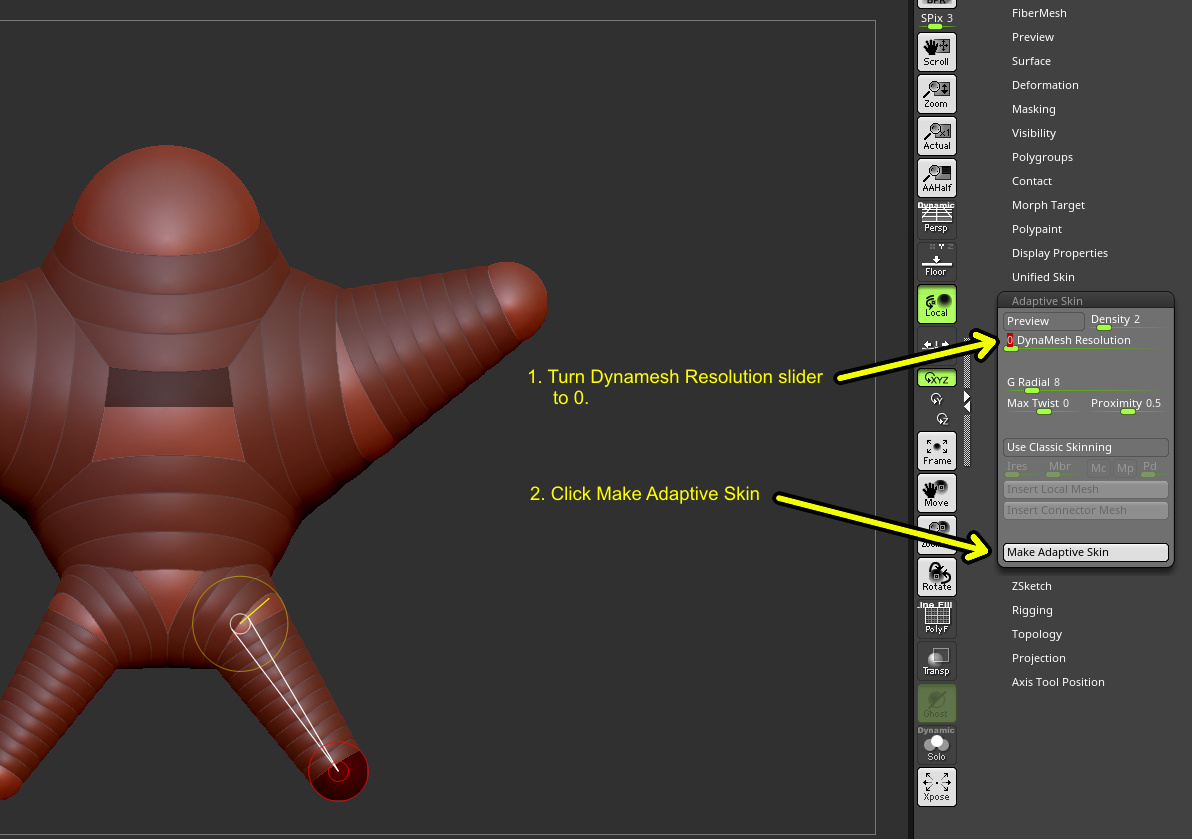Switch rotation to the Y axis icon
The height and width of the screenshot is (839, 1192).
tap(937, 399)
